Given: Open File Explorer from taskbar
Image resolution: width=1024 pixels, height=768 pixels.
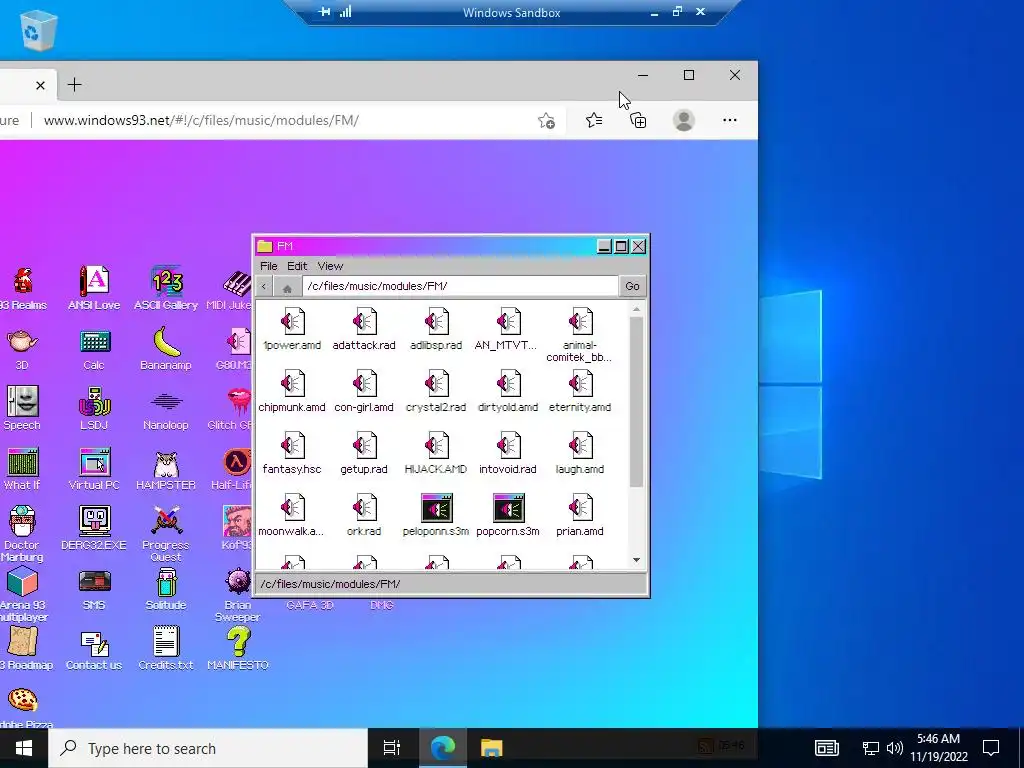Looking at the screenshot, I should tap(491, 748).
